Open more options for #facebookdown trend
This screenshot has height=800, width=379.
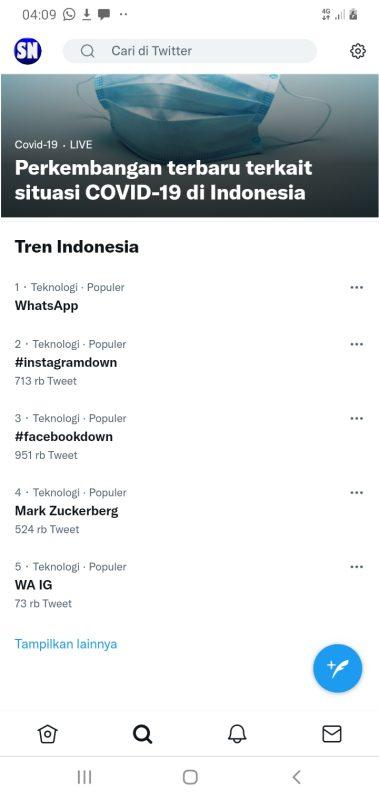(x=357, y=418)
